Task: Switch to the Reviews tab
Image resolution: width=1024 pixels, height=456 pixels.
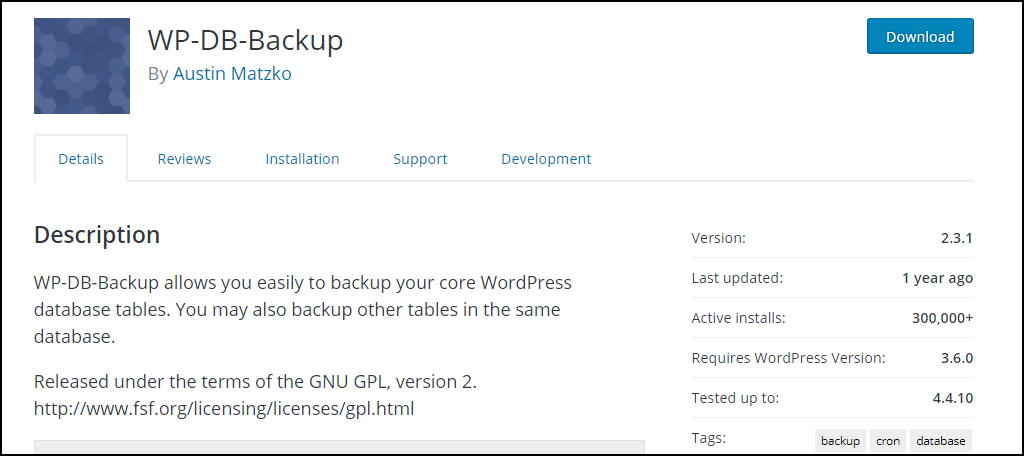Action: tap(184, 159)
